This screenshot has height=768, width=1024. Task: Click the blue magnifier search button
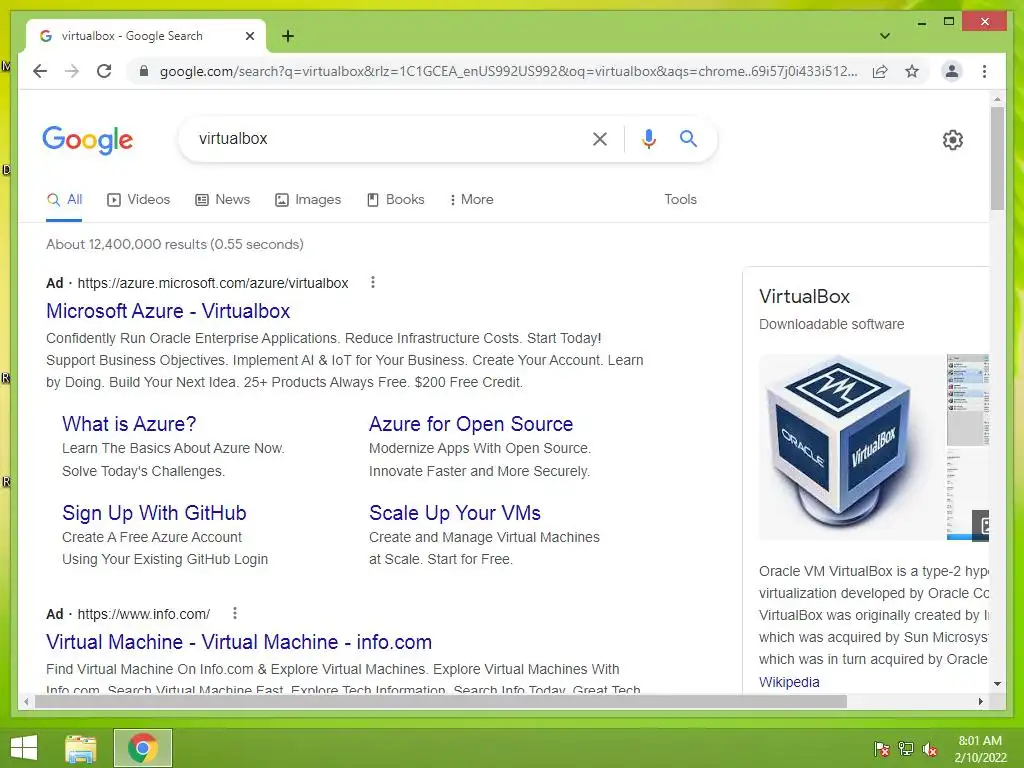tap(688, 138)
